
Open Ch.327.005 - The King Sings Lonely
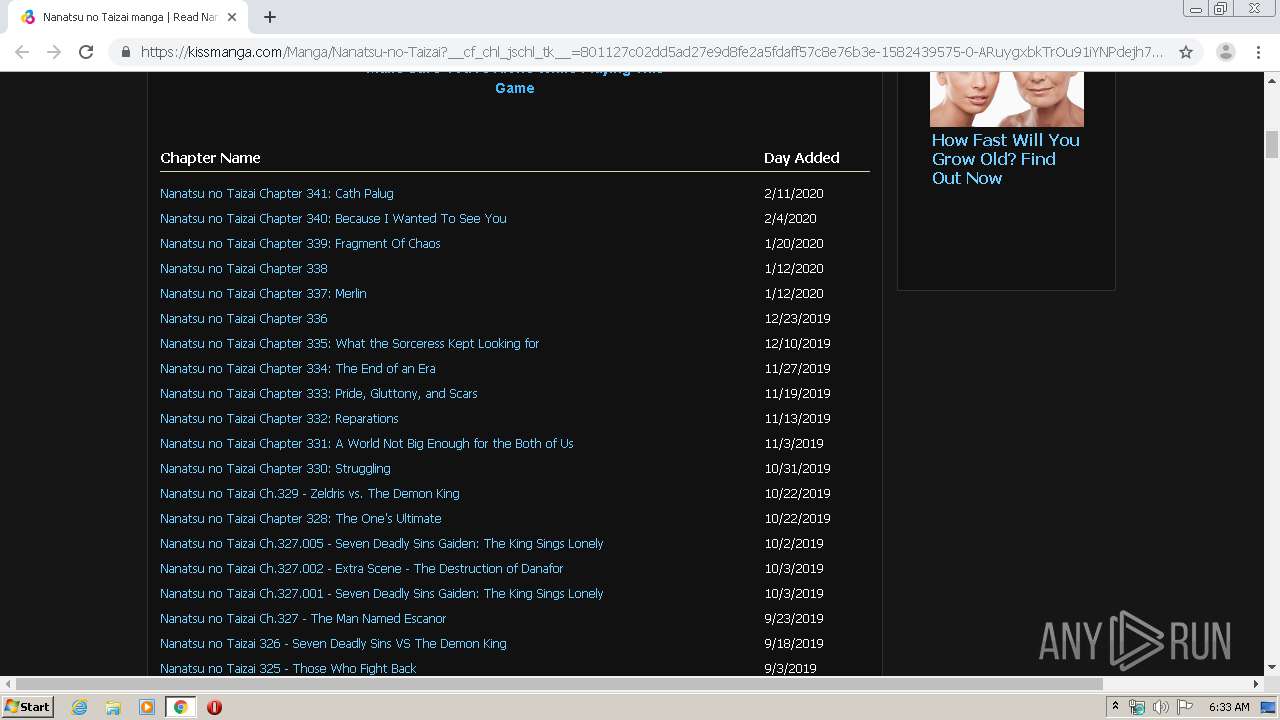tap(382, 544)
